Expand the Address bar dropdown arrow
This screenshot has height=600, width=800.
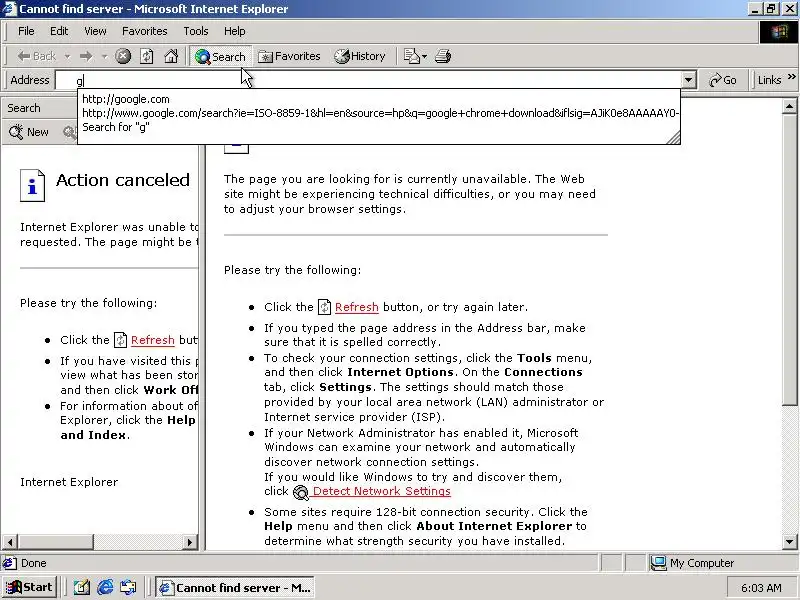click(689, 80)
